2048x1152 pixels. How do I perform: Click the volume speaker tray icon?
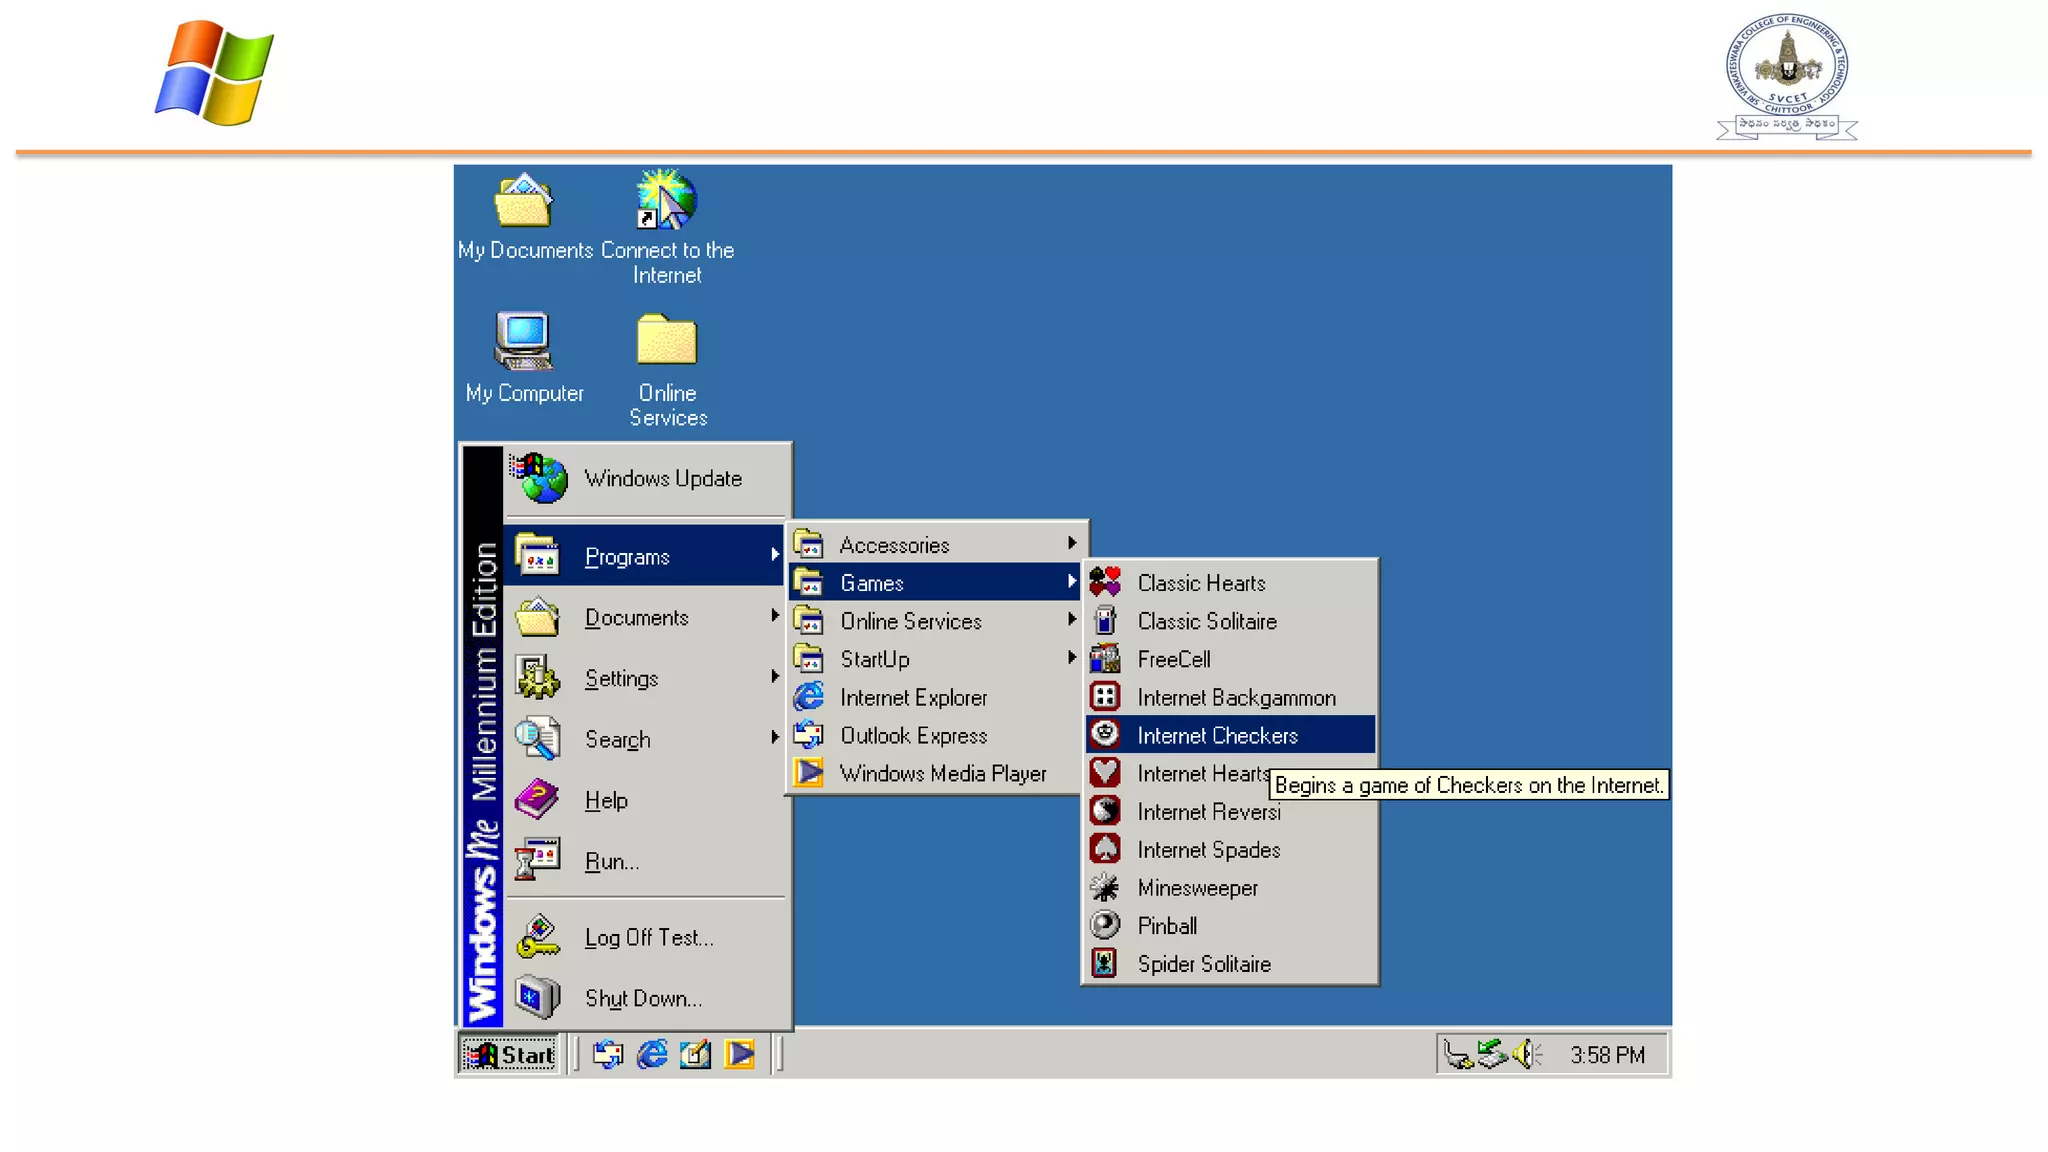click(1526, 1054)
